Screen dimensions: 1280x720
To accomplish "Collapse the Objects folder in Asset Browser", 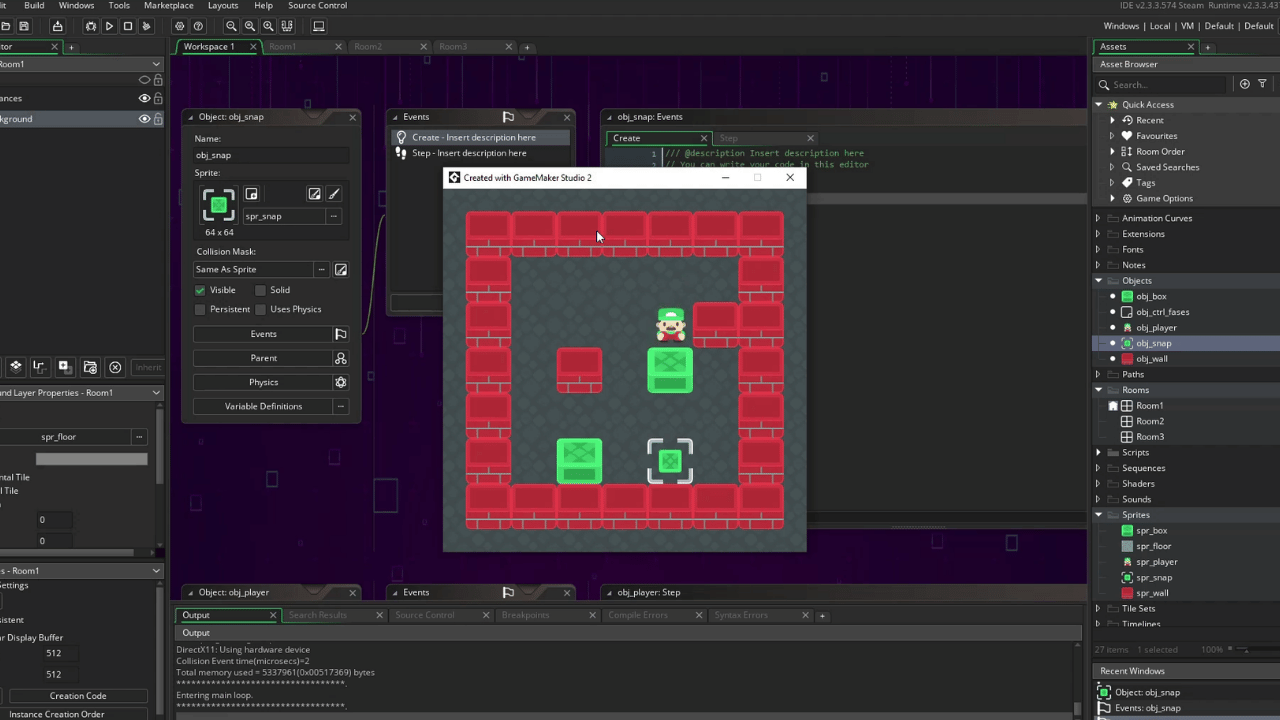I will coord(1098,281).
